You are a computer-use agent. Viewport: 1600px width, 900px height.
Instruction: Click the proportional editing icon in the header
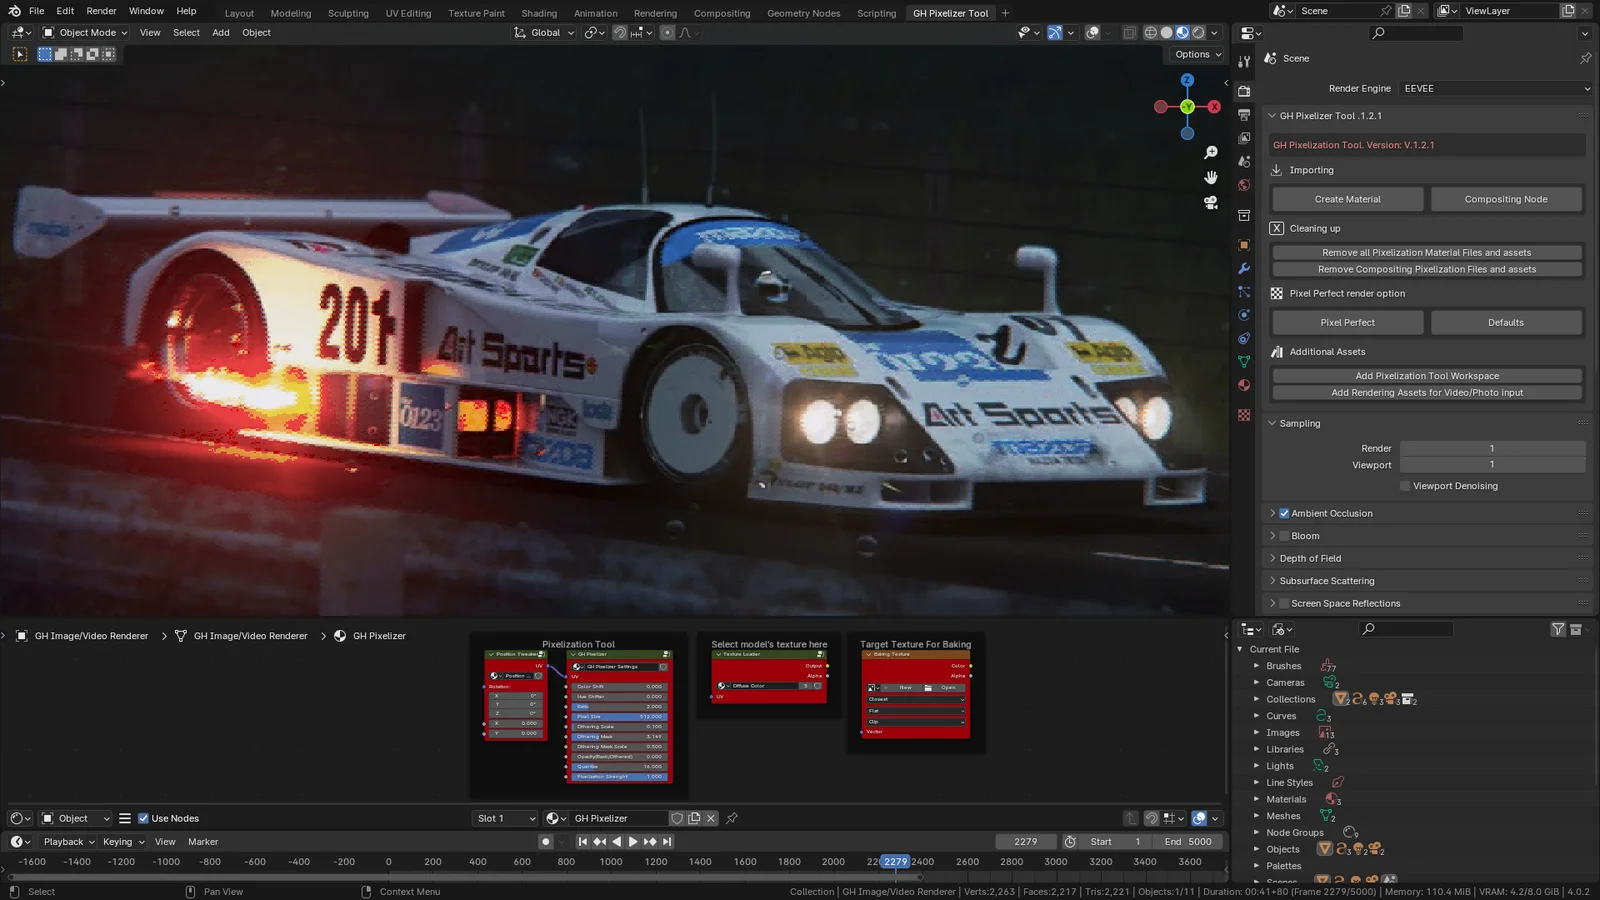pos(667,32)
